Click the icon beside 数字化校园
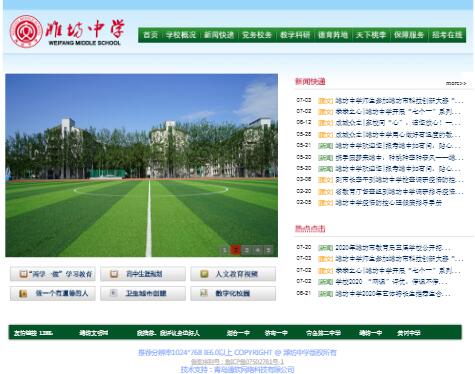The image size is (475, 374). (204, 293)
